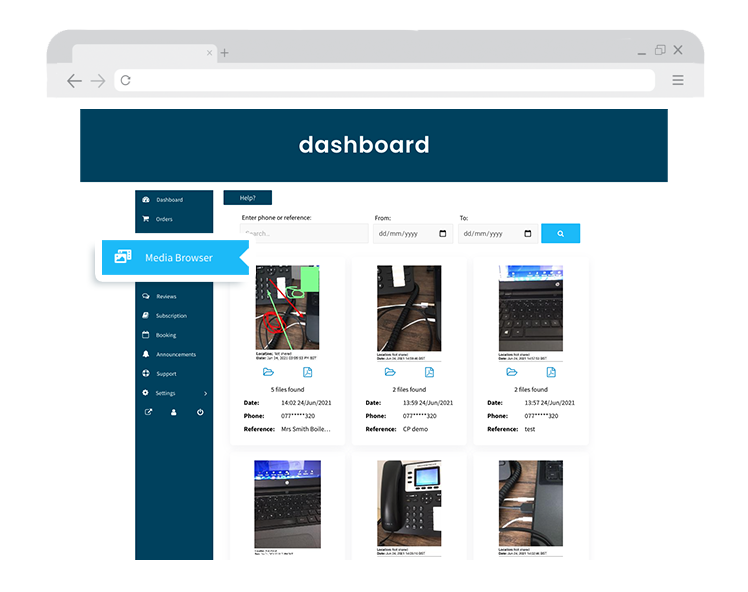Open the browser hamburger menu
This screenshot has width=748, height=592.
coord(678,80)
